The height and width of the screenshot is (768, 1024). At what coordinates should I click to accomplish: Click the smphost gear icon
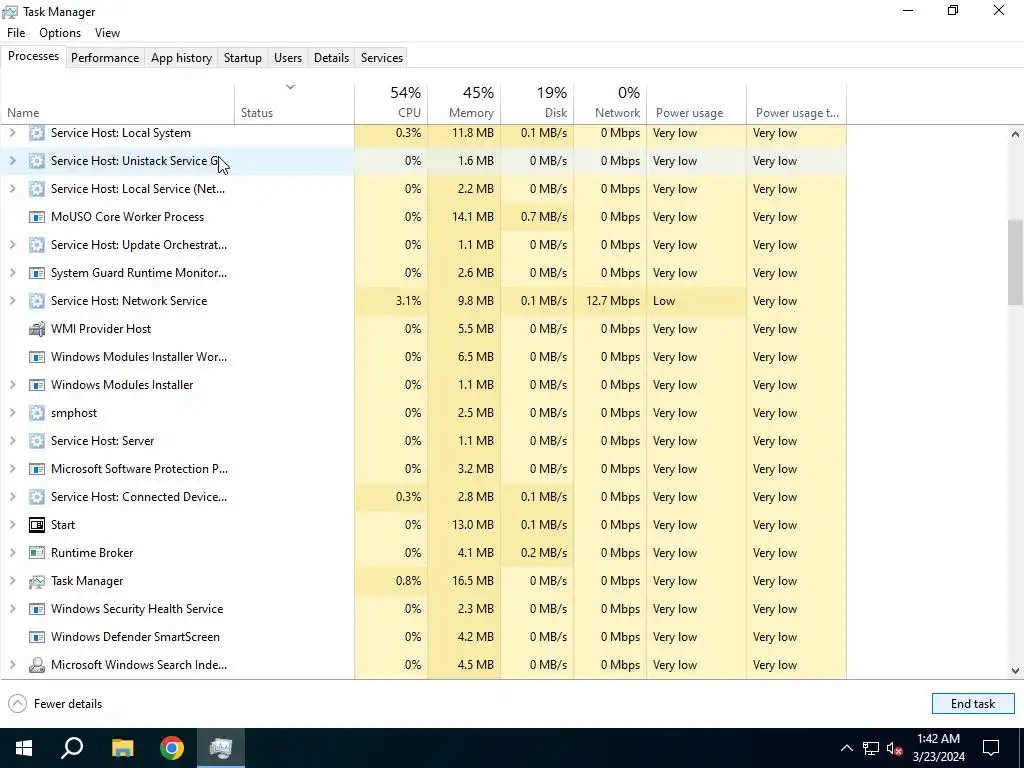37,413
